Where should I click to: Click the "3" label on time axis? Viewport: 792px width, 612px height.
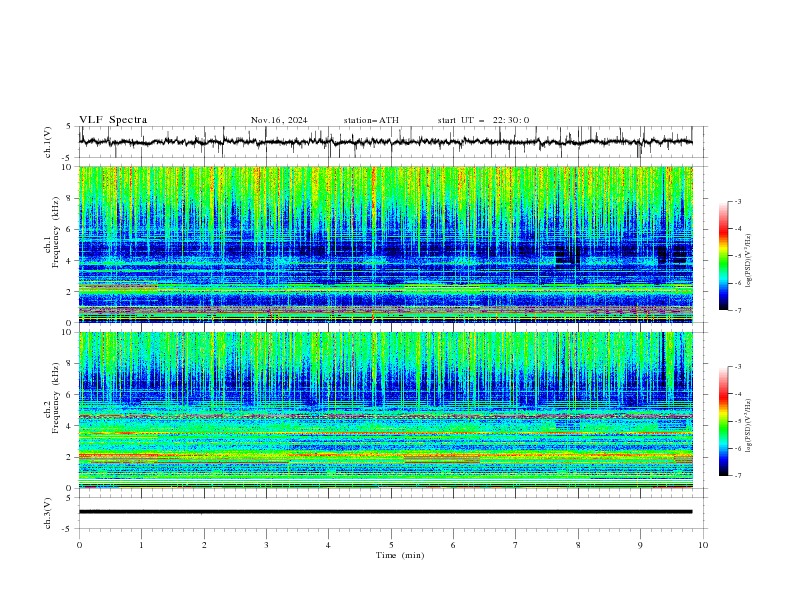[266, 545]
